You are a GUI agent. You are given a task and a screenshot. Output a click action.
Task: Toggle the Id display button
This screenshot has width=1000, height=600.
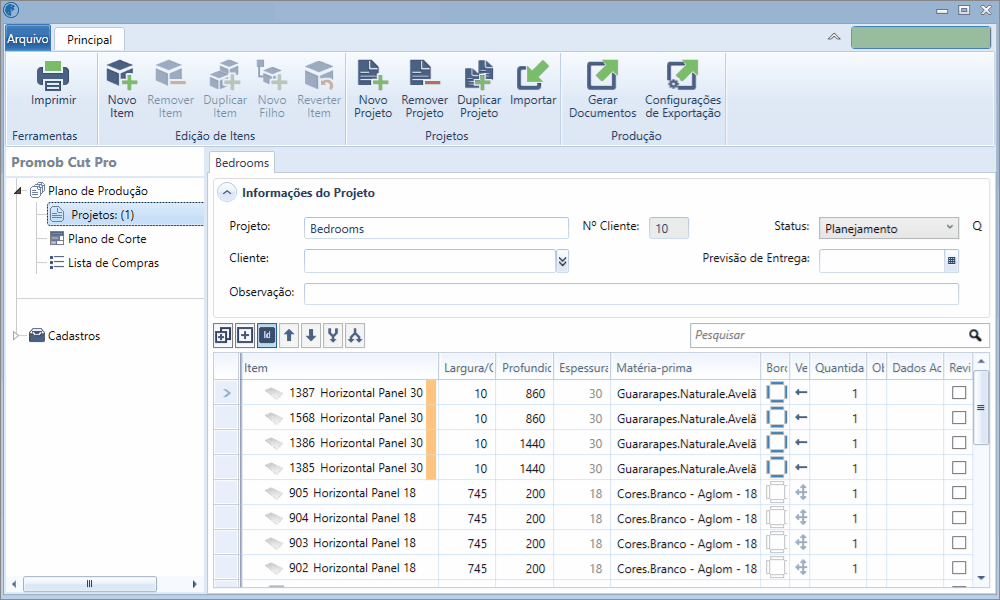click(267, 335)
